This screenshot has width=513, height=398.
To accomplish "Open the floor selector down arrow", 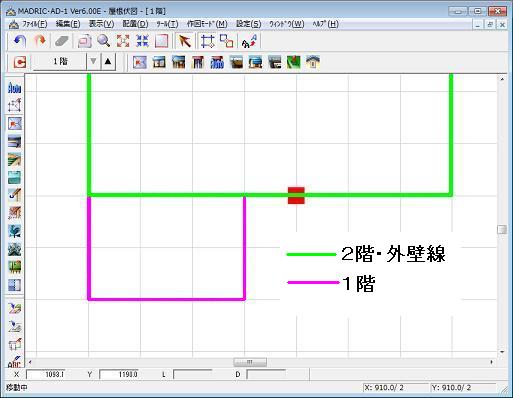I will [x=93, y=62].
